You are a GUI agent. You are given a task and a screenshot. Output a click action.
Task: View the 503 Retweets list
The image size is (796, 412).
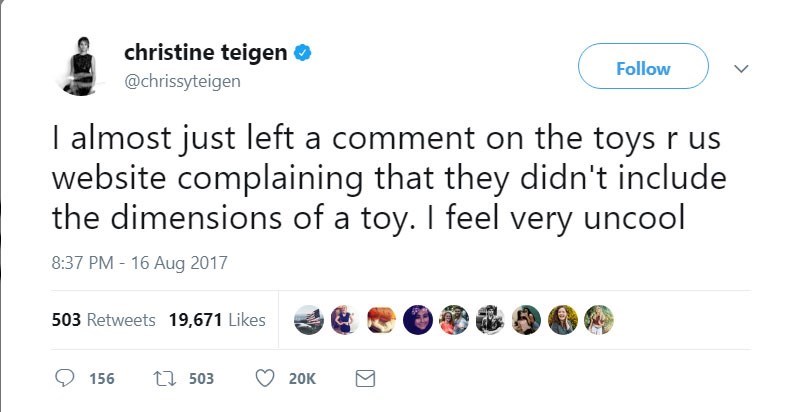103,320
